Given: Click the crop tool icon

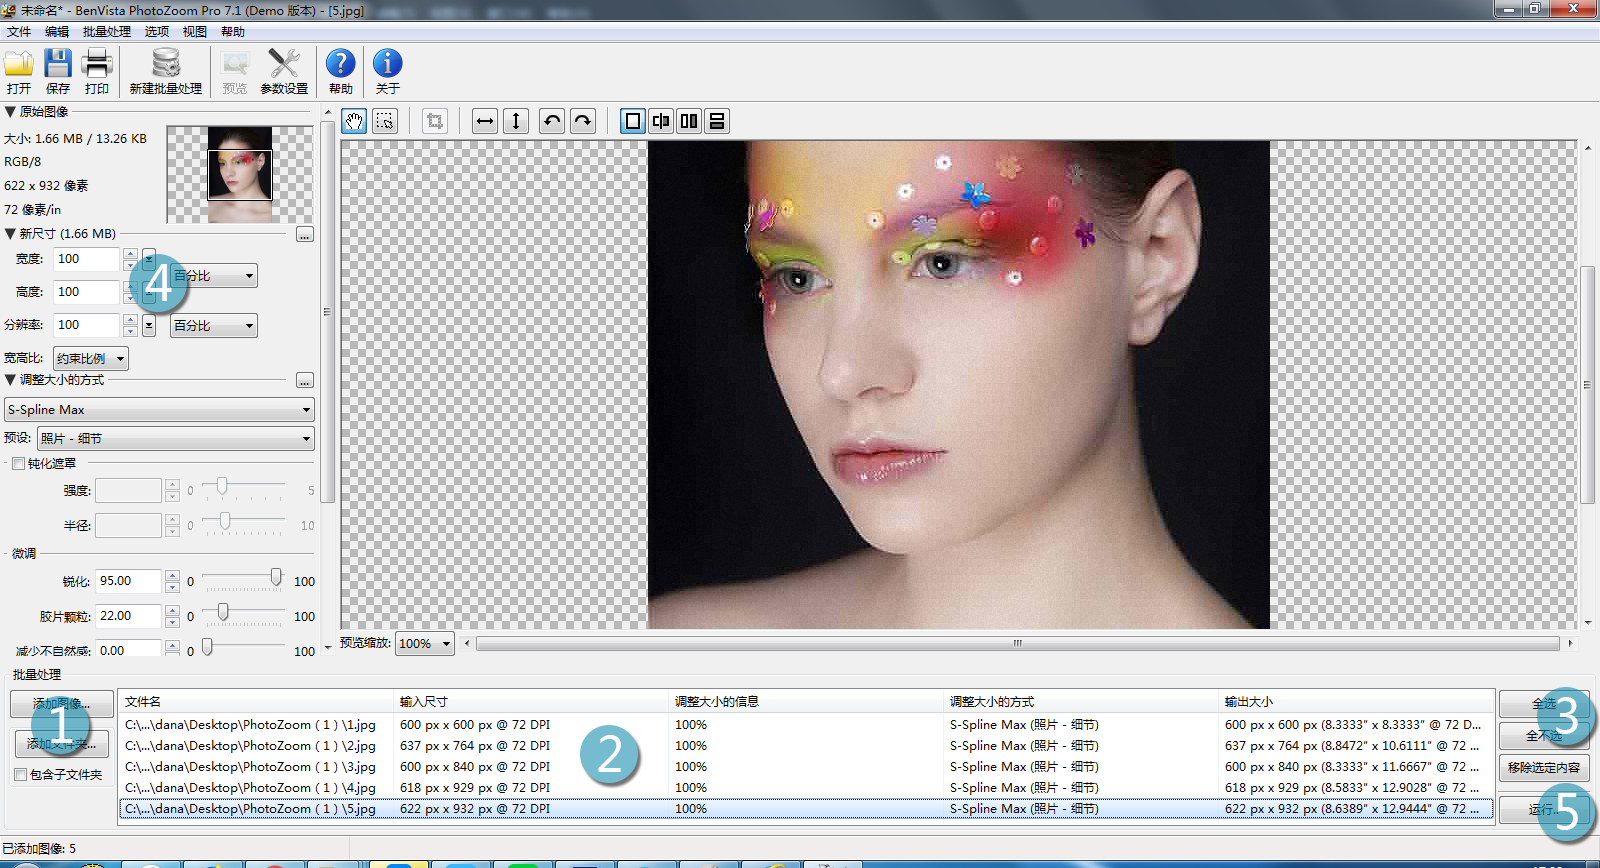Looking at the screenshot, I should pyautogui.click(x=435, y=122).
